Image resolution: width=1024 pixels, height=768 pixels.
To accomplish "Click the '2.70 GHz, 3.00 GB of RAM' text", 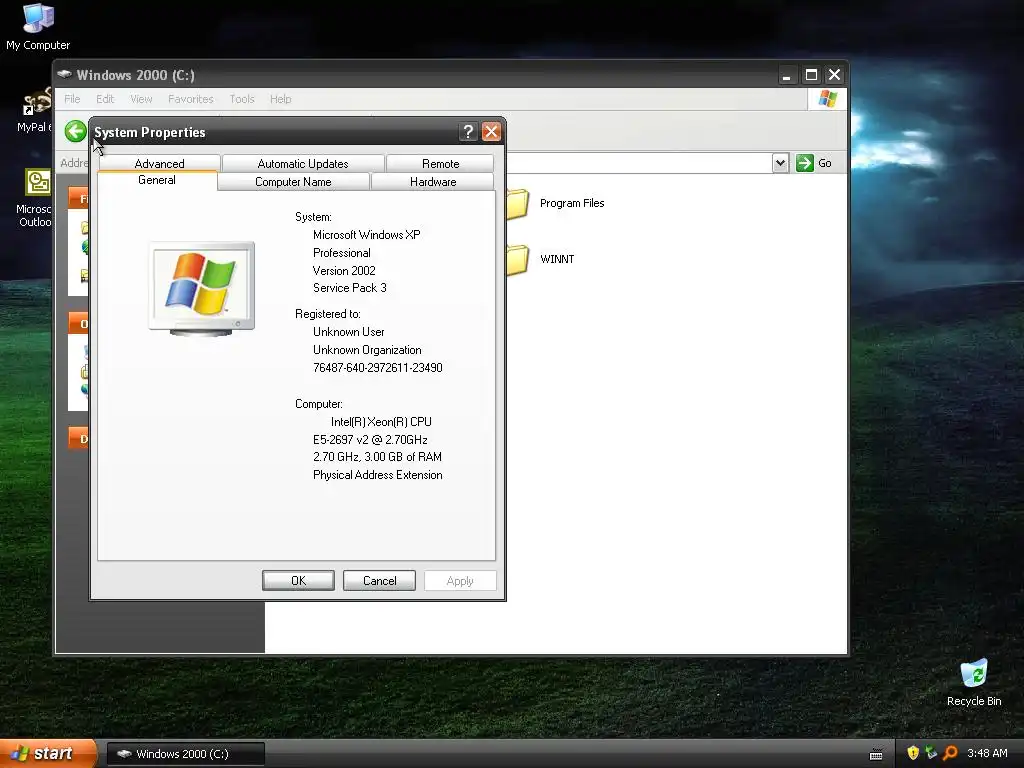I will click(x=377, y=456).
